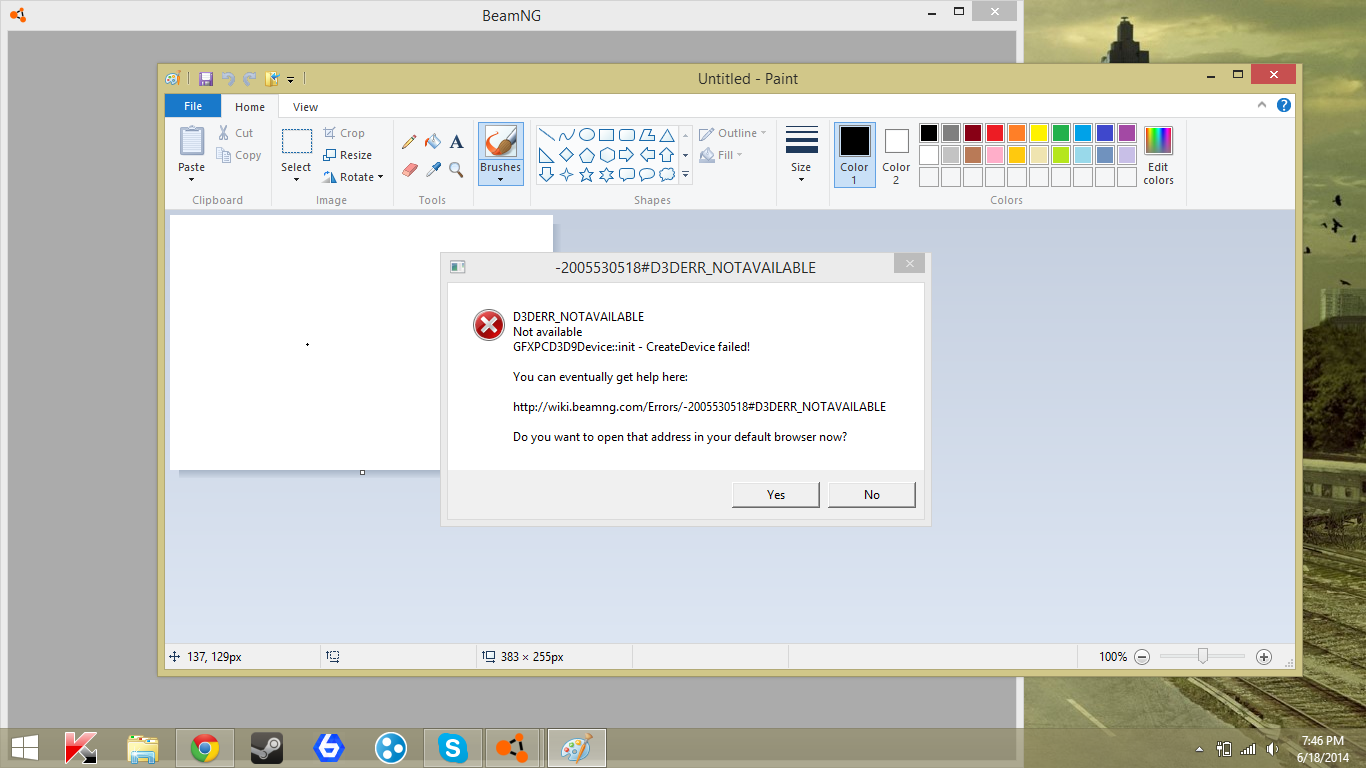
Task: Select the Fill with color bucket tool
Action: tap(433, 142)
